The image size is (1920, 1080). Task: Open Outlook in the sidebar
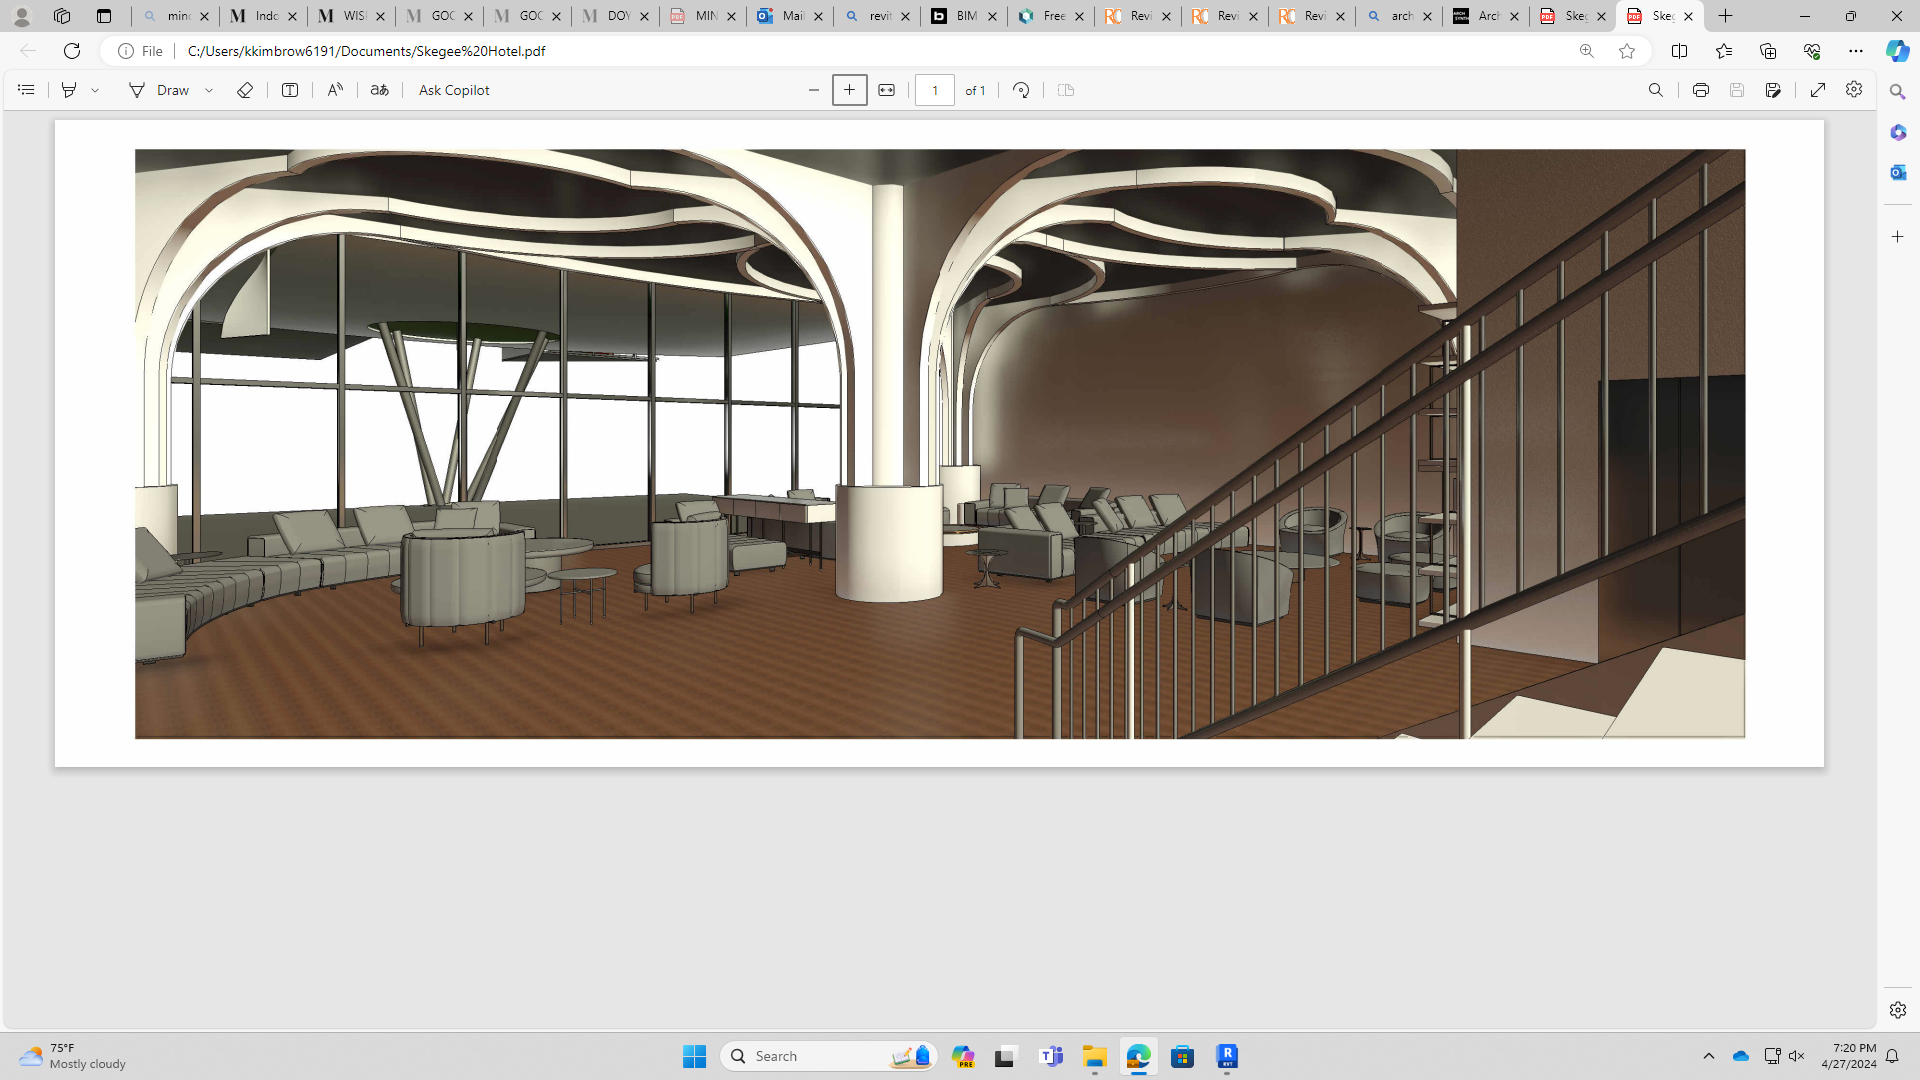coord(1897,172)
